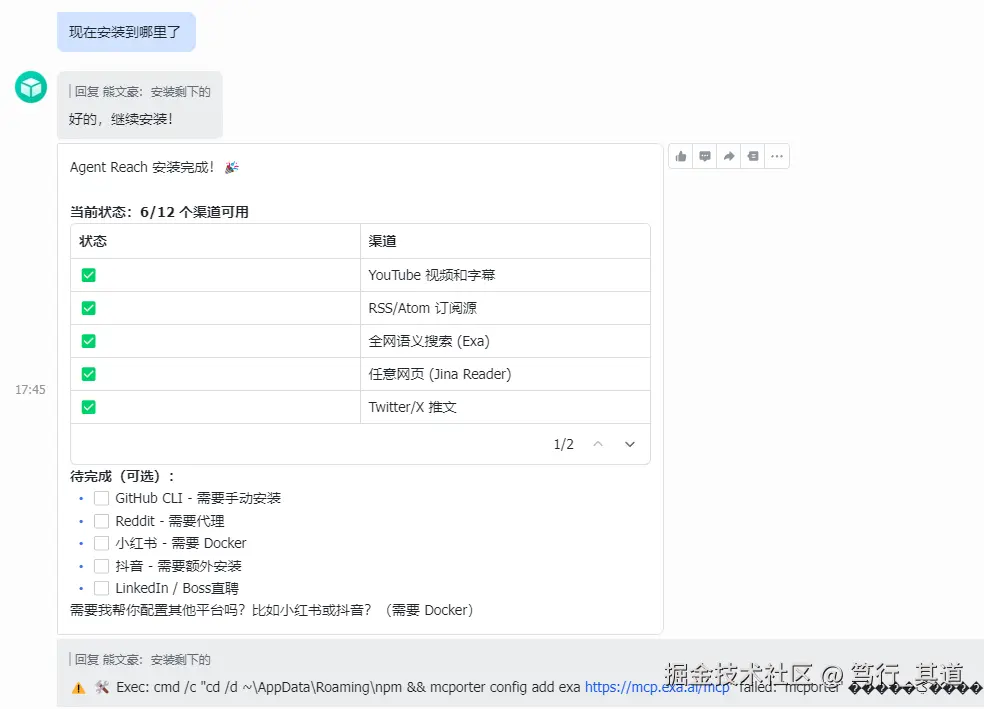Click the user message bubble 现在安装到哪里了
The height and width of the screenshot is (709, 984).
pos(126,32)
